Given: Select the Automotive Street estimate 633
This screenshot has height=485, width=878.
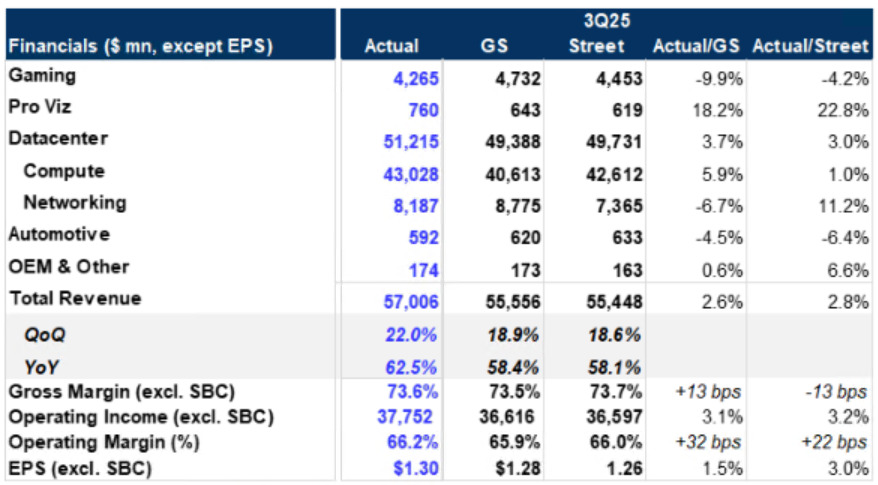Looking at the screenshot, I should click(621, 238).
